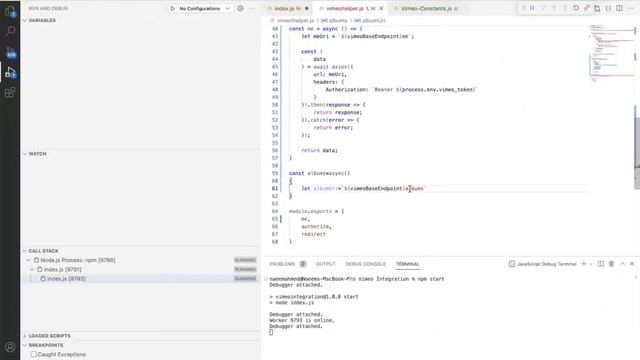640x360 pixels.
Task: Step out in debug toolbar
Action: coord(565,8)
